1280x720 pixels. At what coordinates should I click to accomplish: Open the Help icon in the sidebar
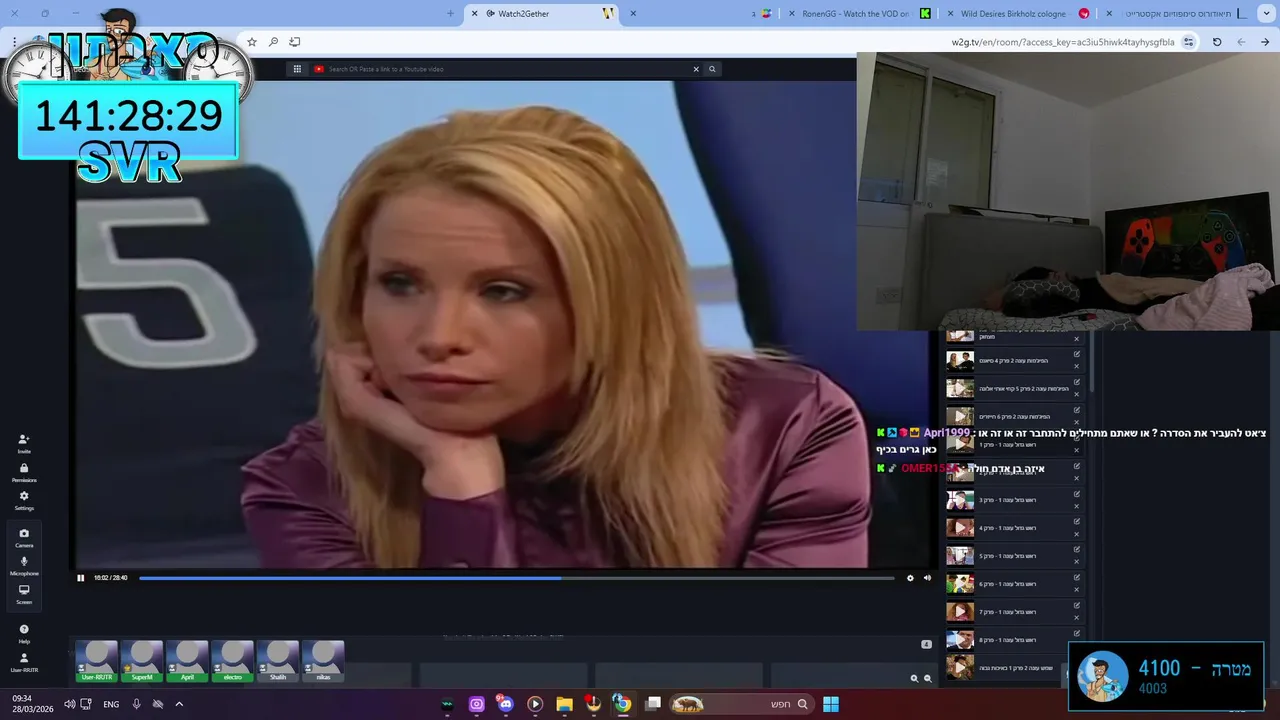coord(24,633)
